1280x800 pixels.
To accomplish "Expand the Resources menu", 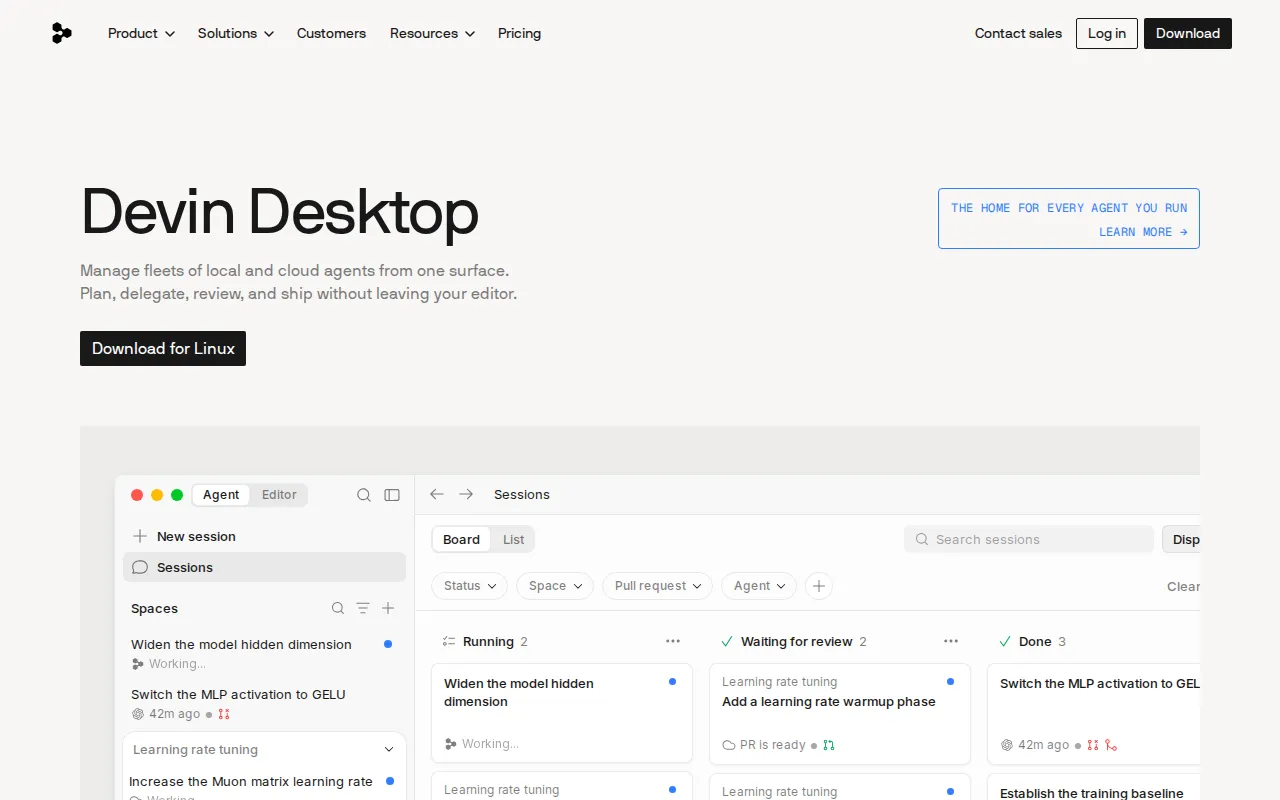I will pyautogui.click(x=432, y=33).
